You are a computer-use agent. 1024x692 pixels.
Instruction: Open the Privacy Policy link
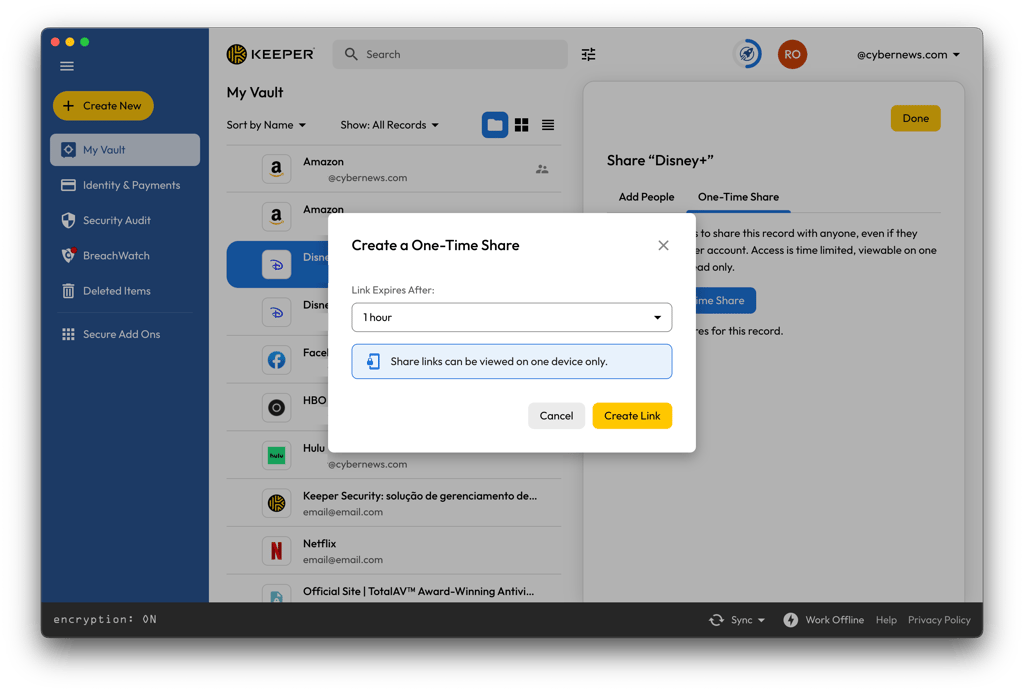[939, 620]
